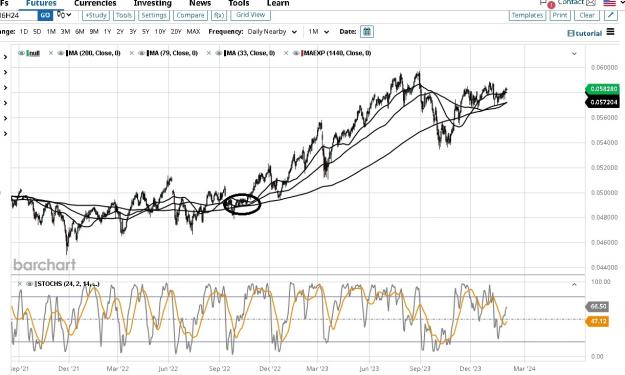The image size is (625, 375).
Task: Click the Tools chart toolbar button
Action: point(124,15)
